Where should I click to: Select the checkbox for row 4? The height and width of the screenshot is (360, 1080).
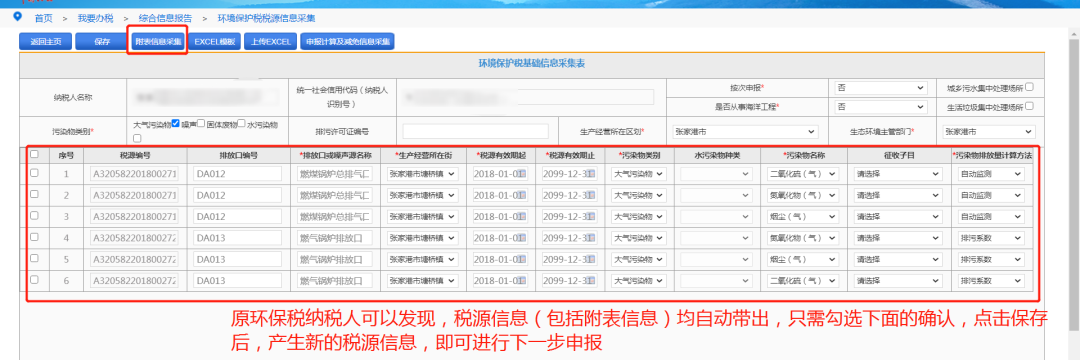point(34,237)
